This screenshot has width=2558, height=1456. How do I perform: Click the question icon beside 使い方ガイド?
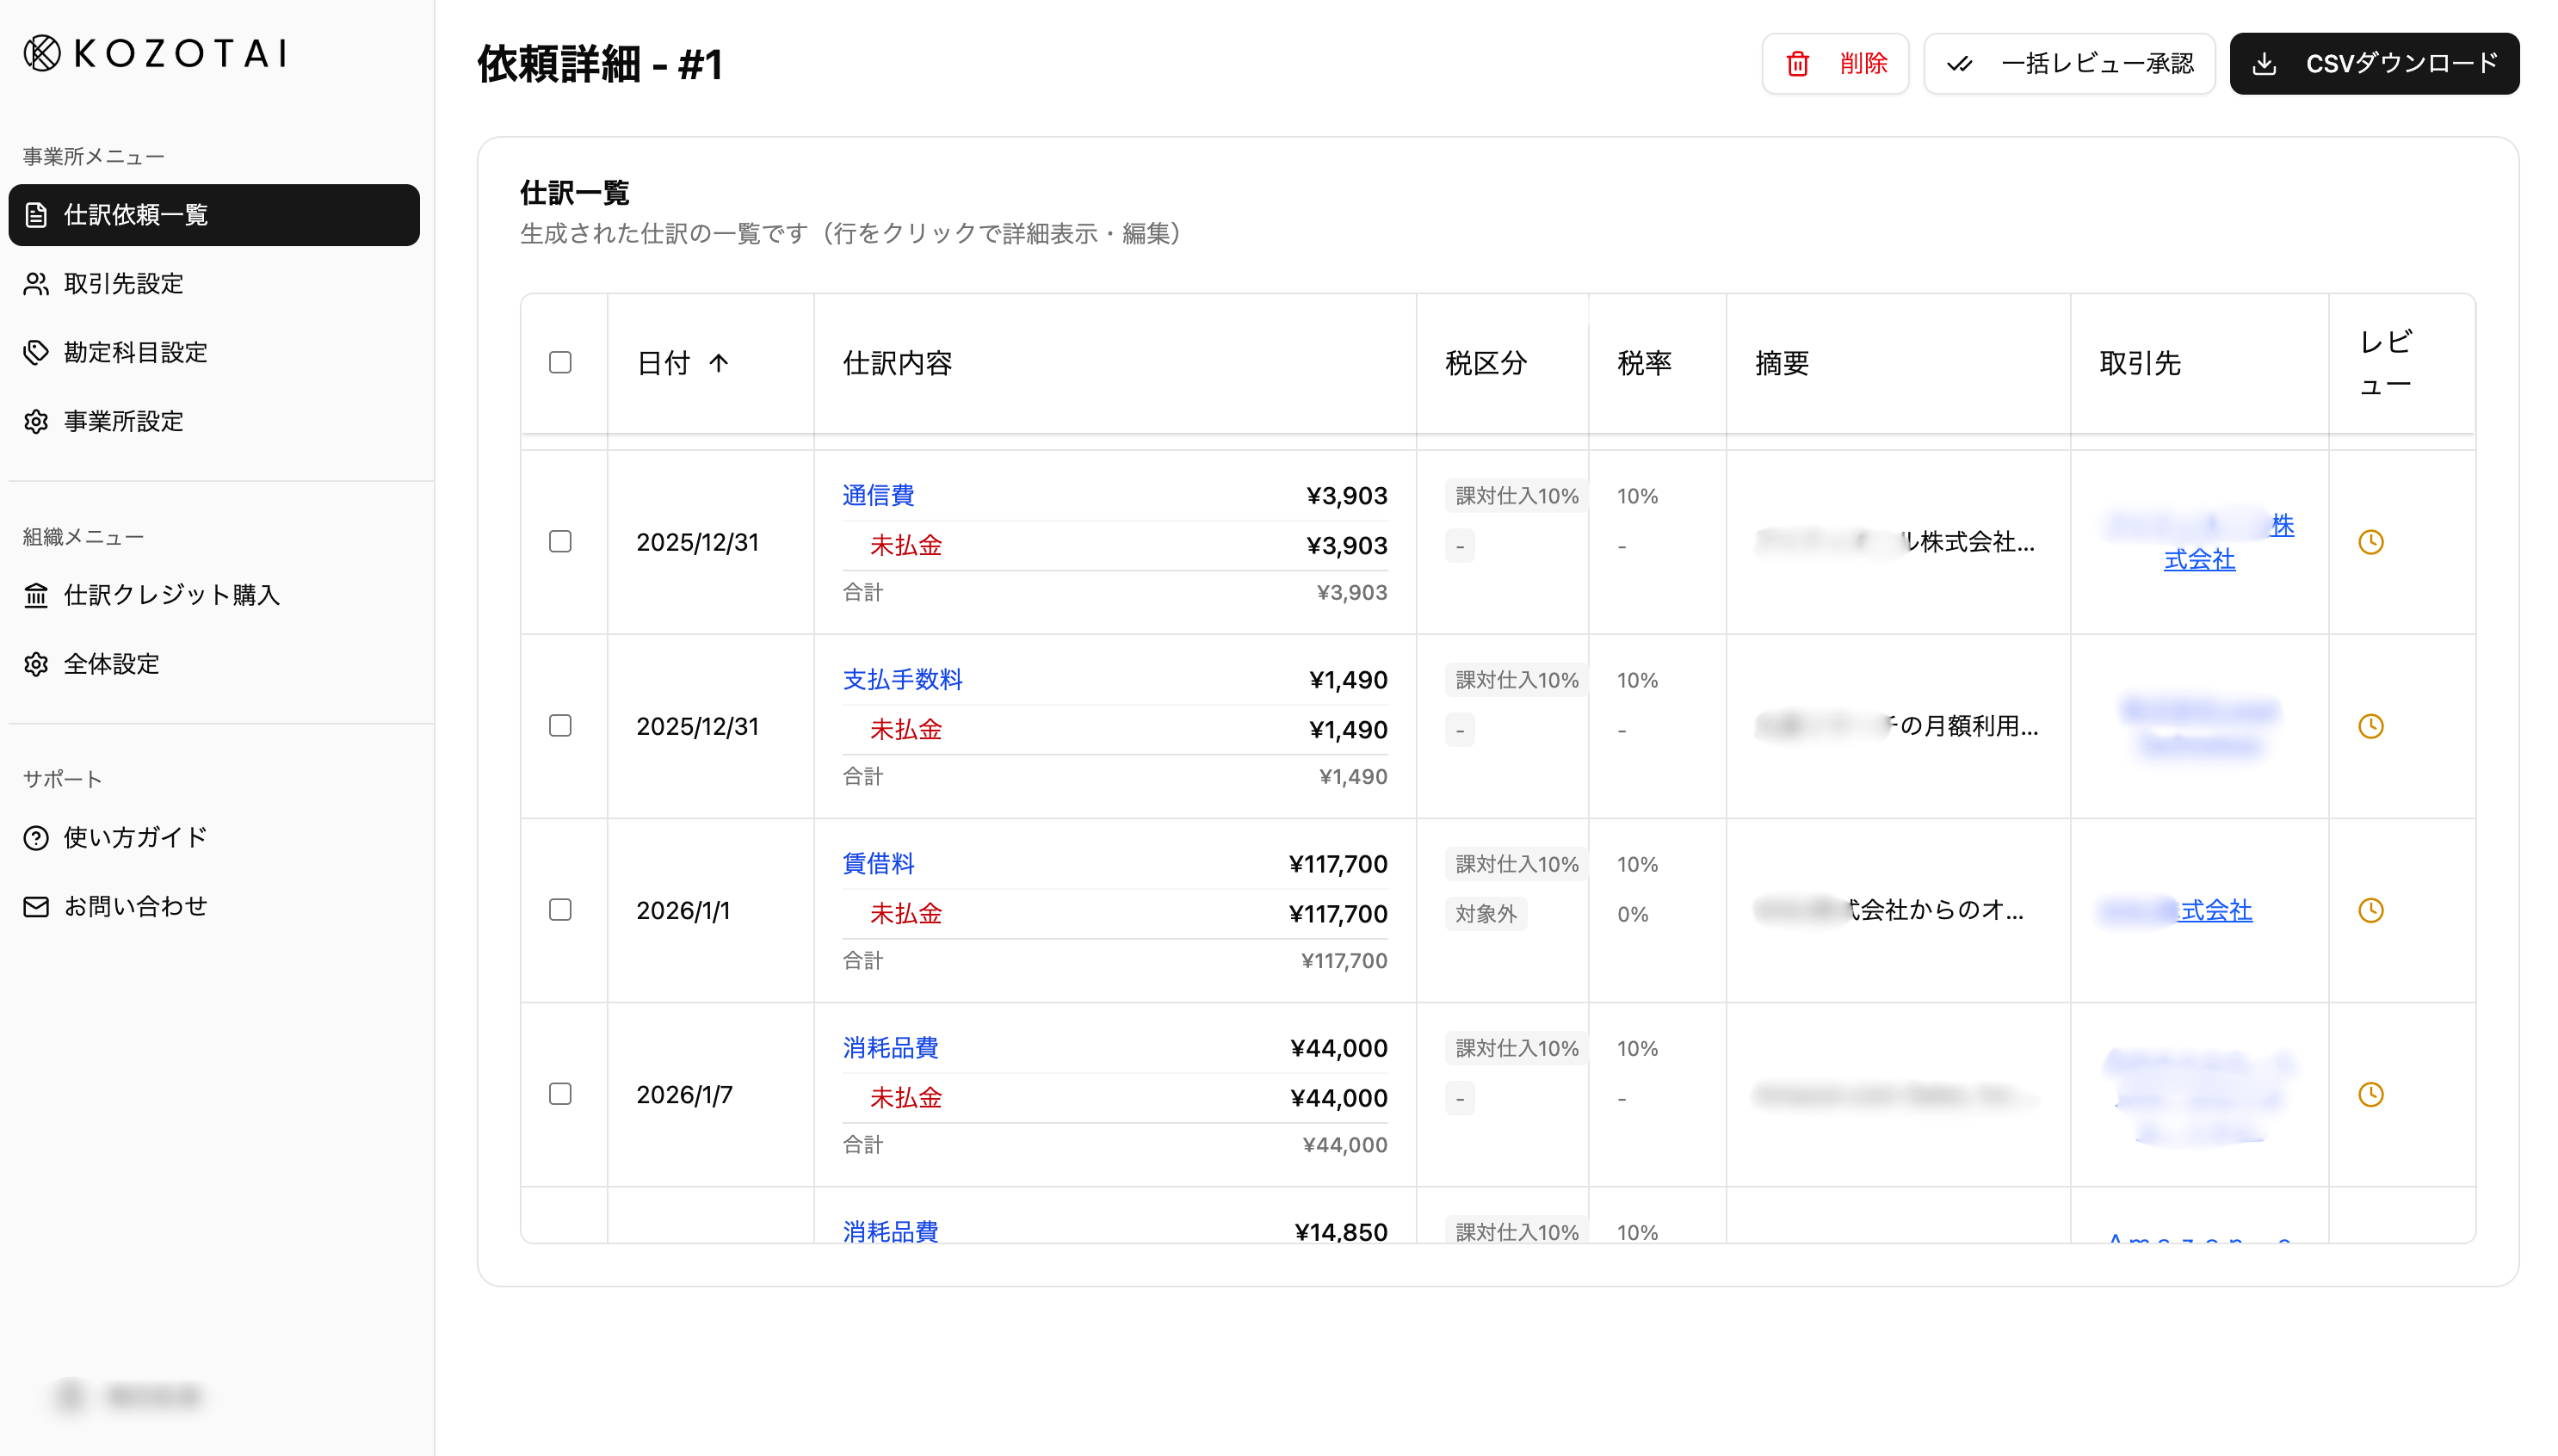click(36, 838)
